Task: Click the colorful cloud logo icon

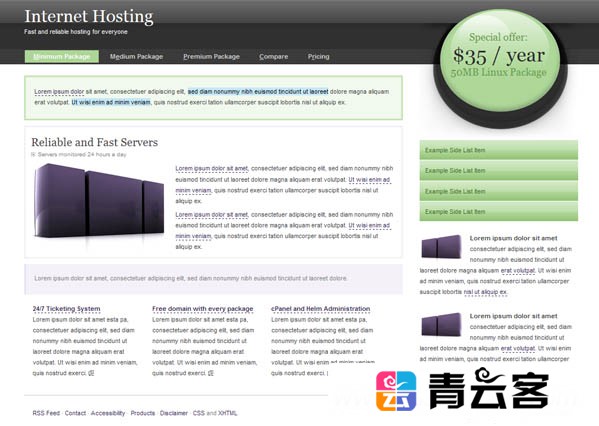Action: click(396, 390)
